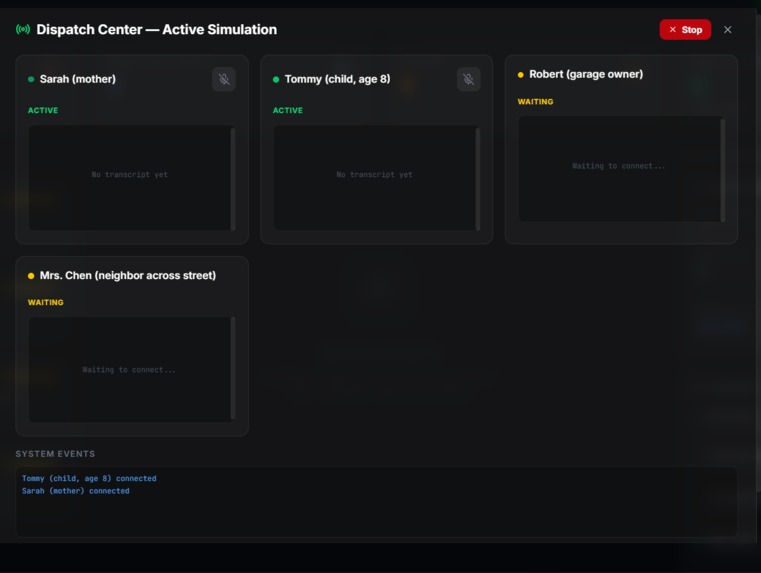Viewport: 761px width, 573px height.
Task: Click 'No transcript yet' in Tommy's panel
Action: 374,175
